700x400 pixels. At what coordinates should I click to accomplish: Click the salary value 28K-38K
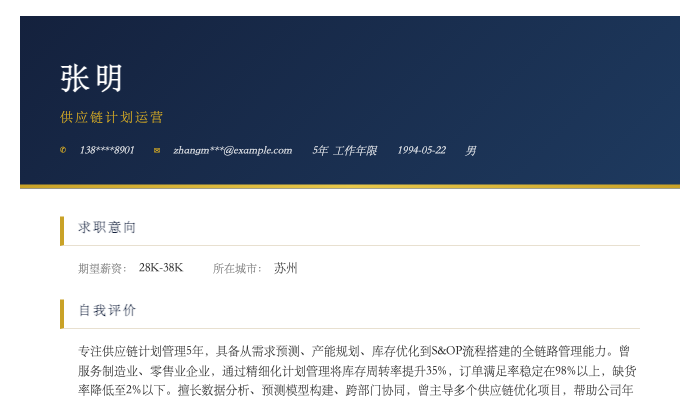[x=161, y=268]
